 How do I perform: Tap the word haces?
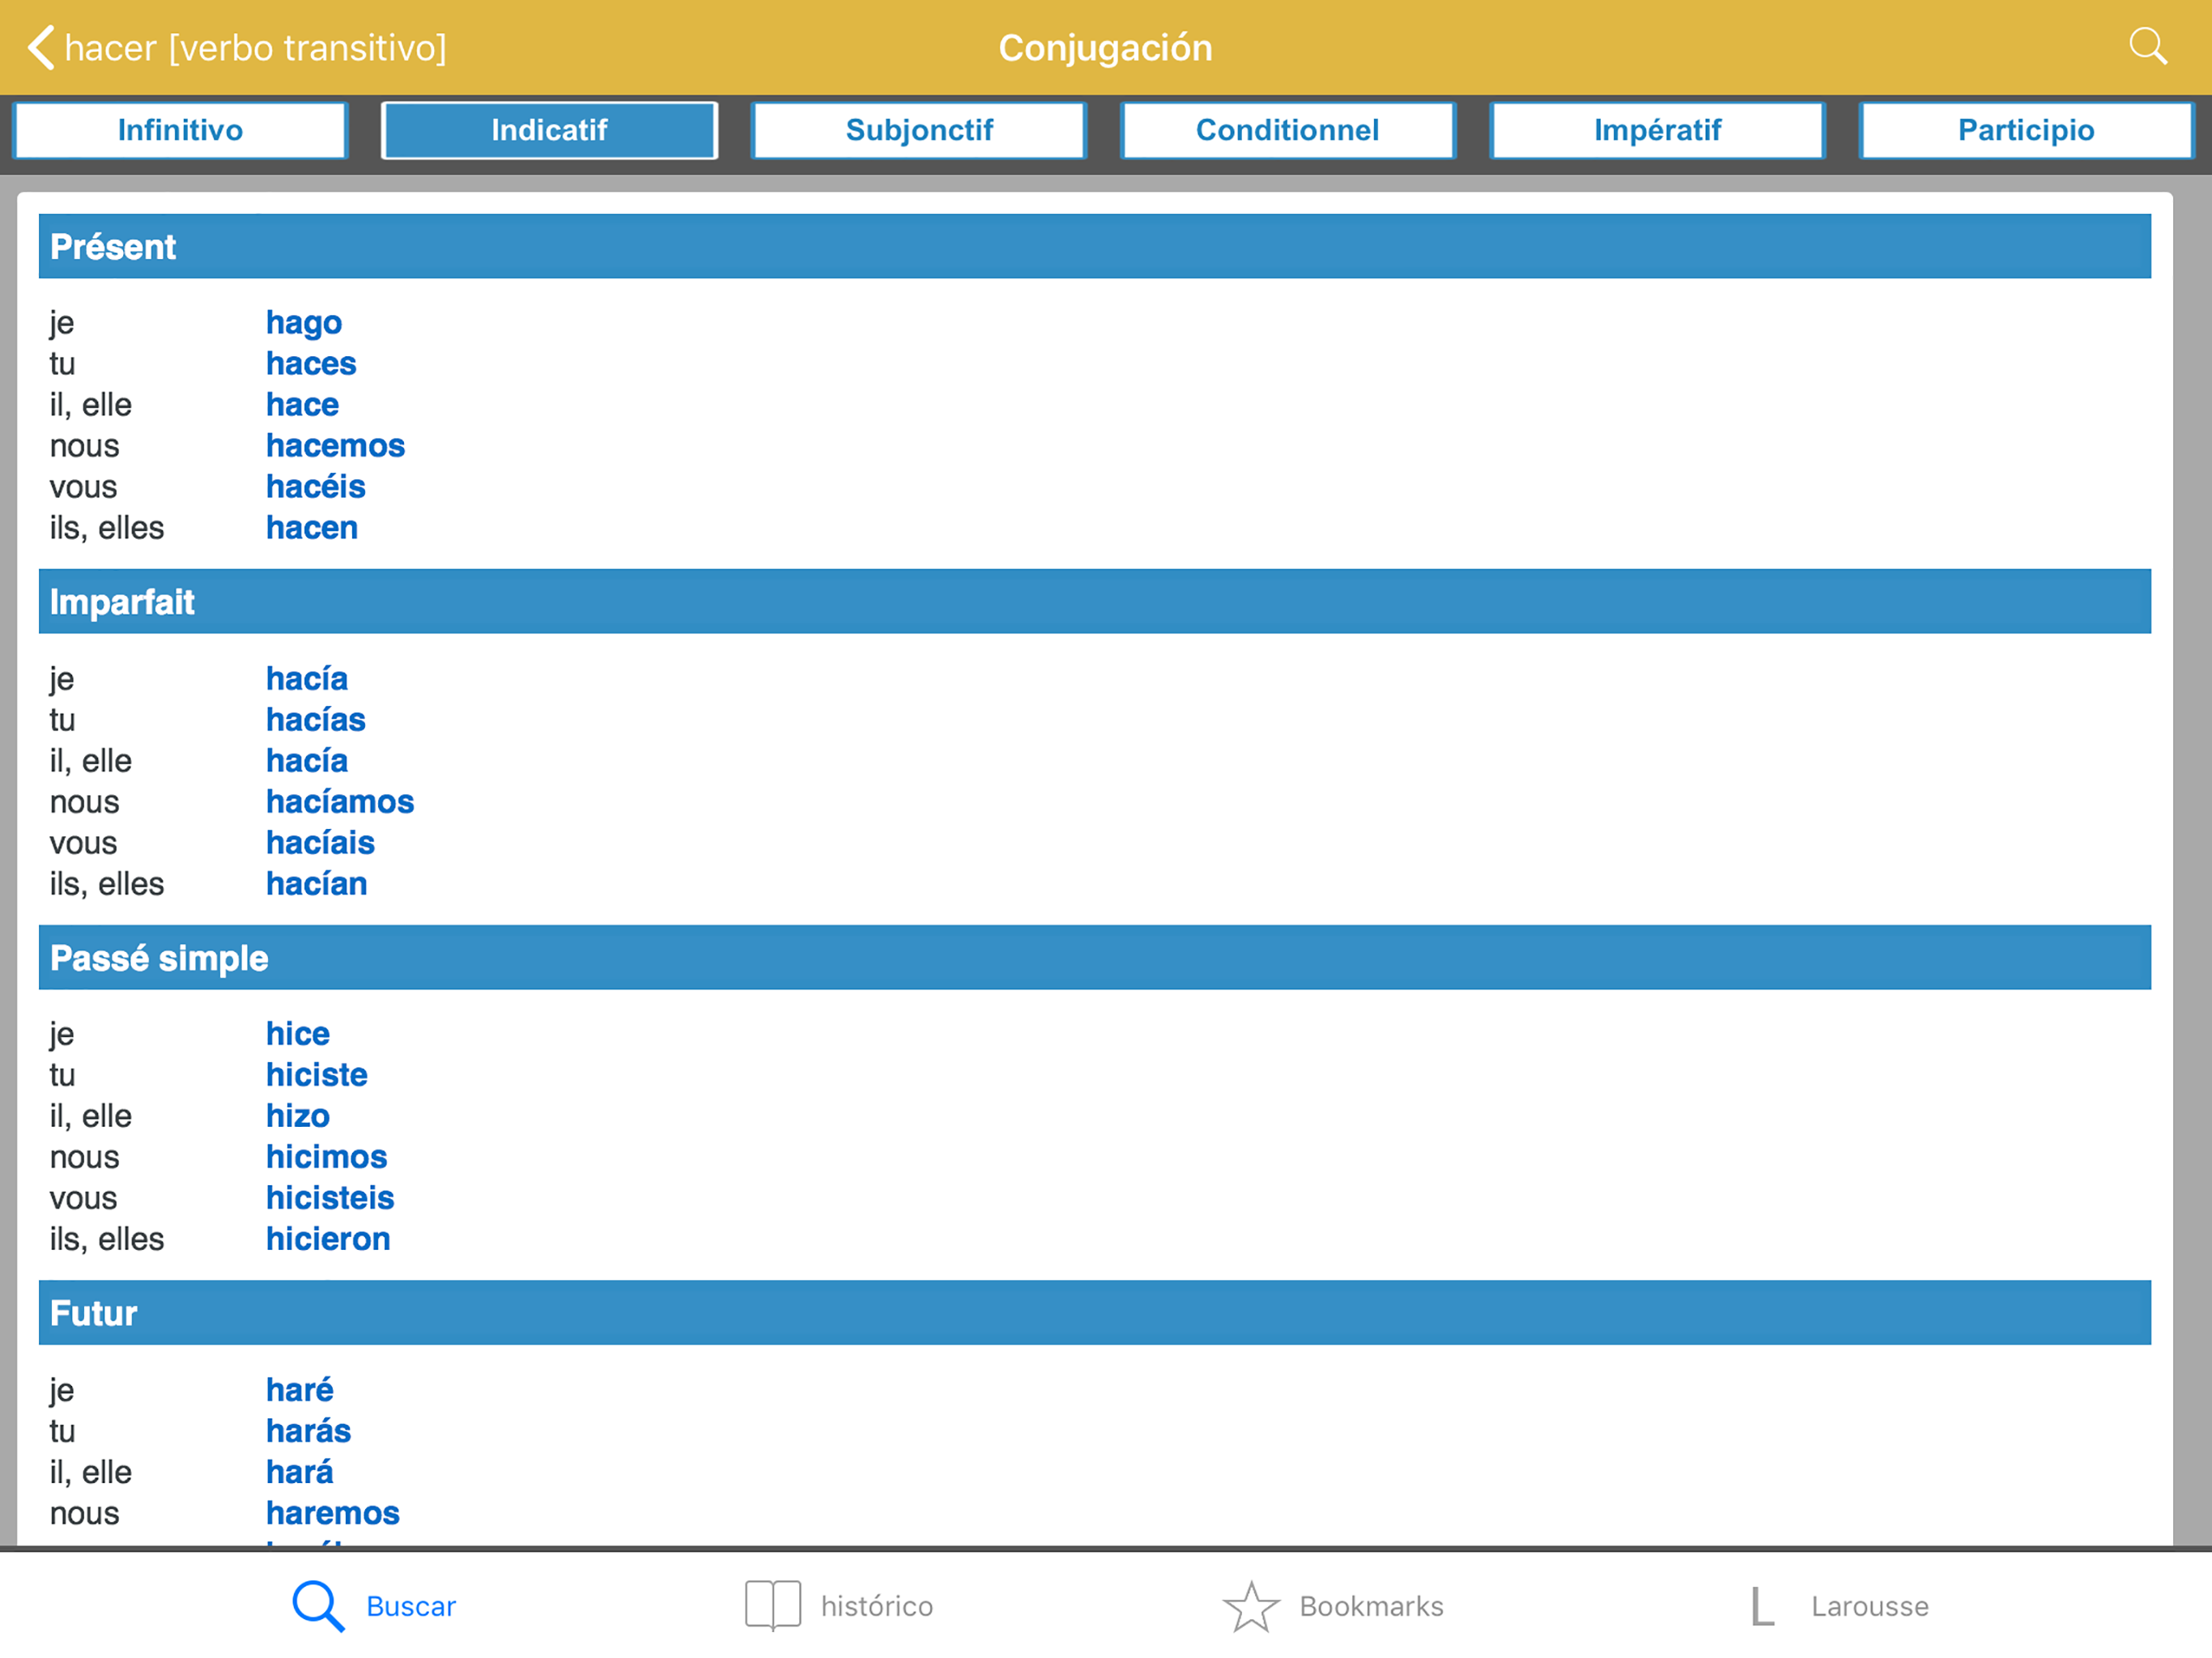[311, 364]
